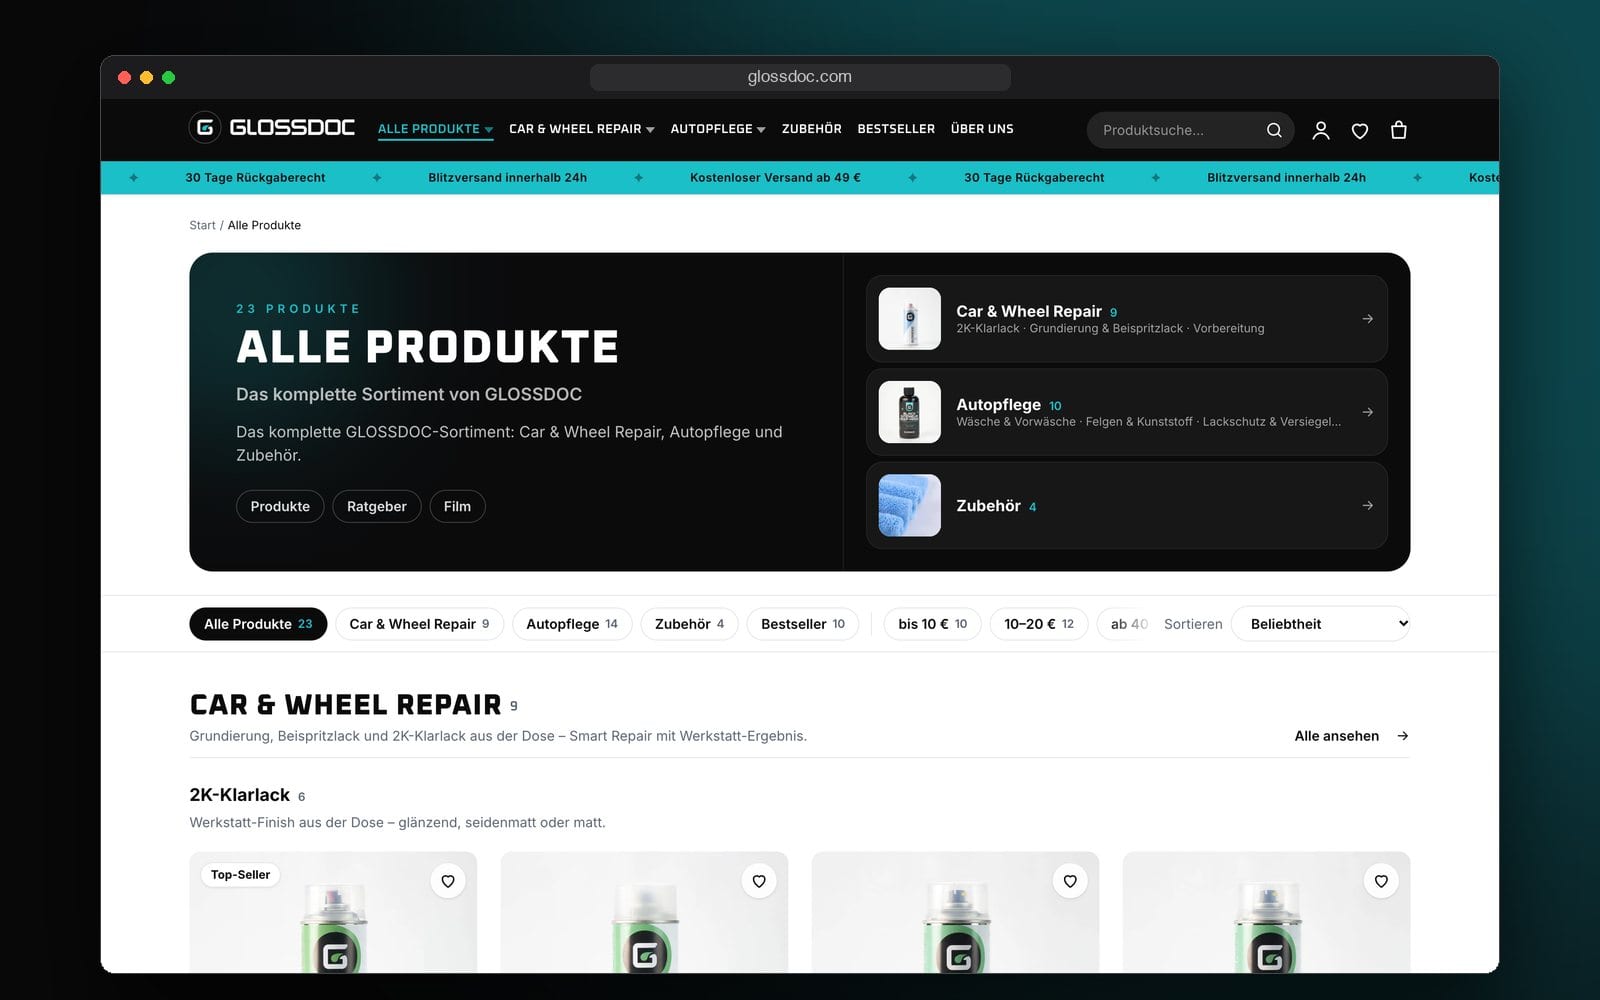Select the Bestseller 10 filter chip
This screenshot has width=1600, height=1000.
[803, 624]
